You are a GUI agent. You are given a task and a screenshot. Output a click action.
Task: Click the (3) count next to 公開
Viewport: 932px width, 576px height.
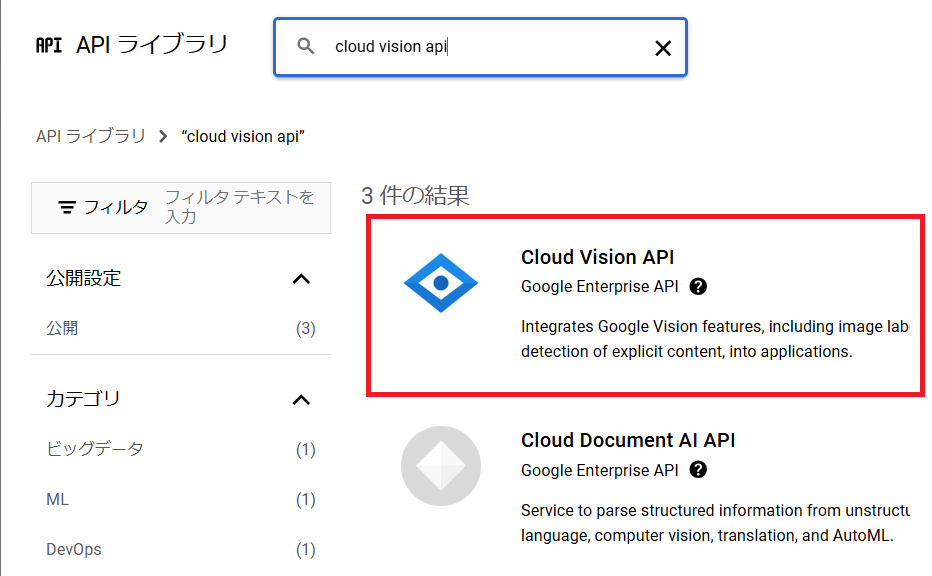click(x=306, y=329)
